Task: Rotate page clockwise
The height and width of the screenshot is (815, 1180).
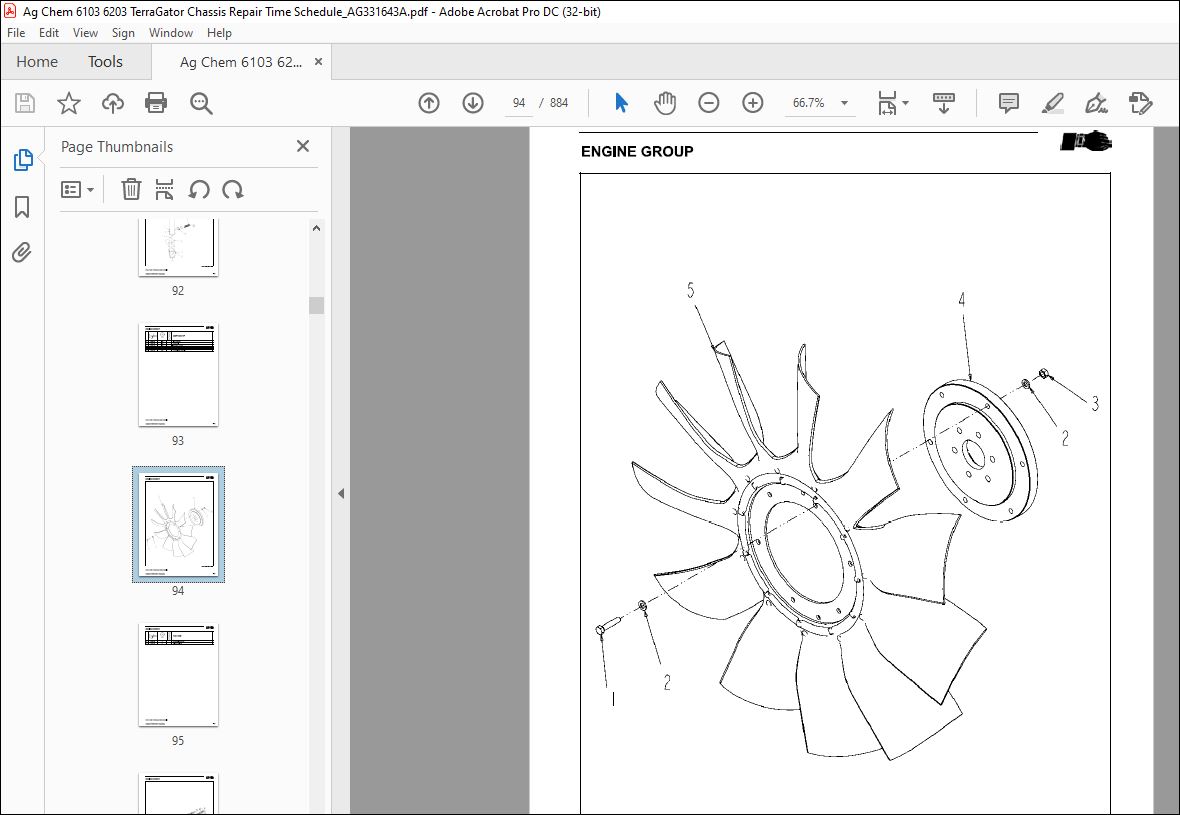Action: 233,190
